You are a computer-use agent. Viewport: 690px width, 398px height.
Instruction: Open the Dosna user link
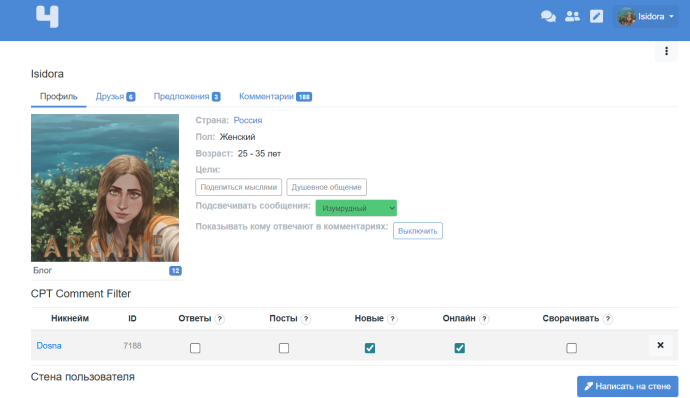pyautogui.click(x=49, y=346)
